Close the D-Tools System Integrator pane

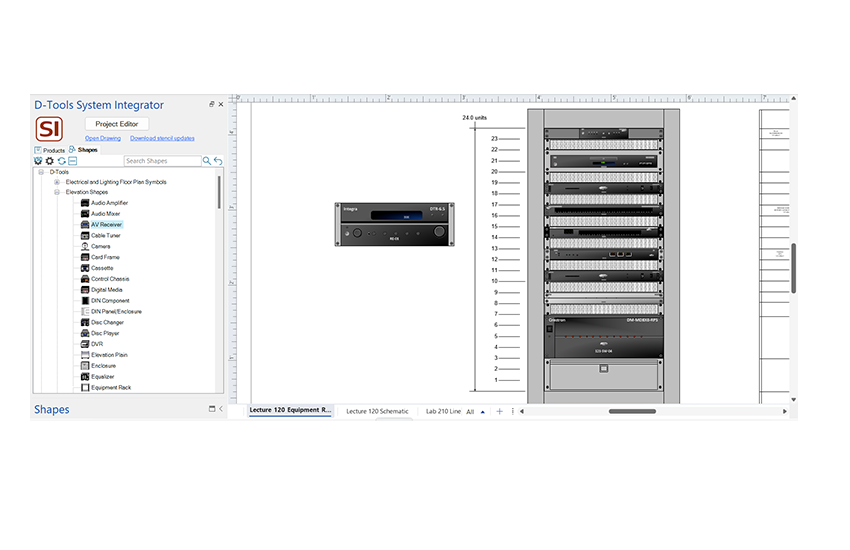click(221, 104)
